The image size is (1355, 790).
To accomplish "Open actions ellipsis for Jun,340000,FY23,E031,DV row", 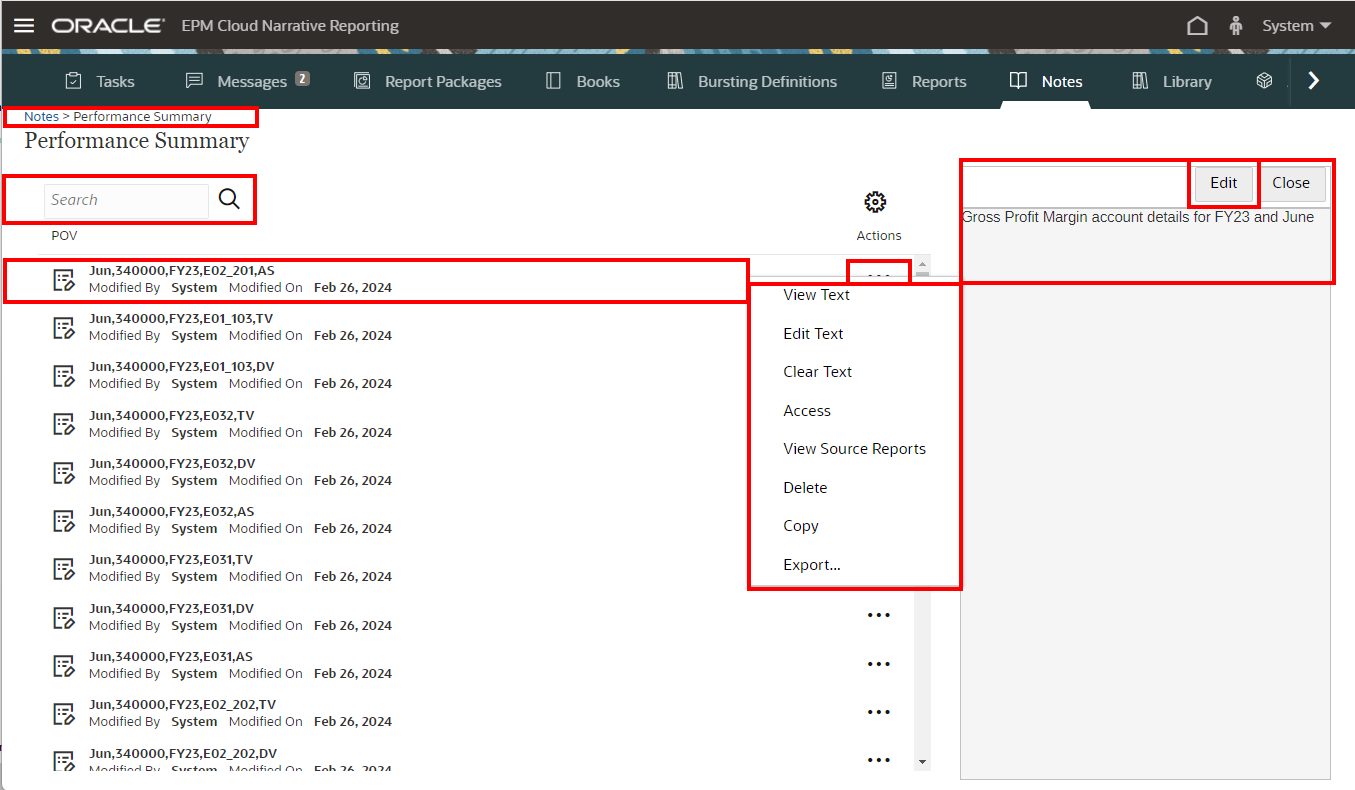I will [878, 615].
